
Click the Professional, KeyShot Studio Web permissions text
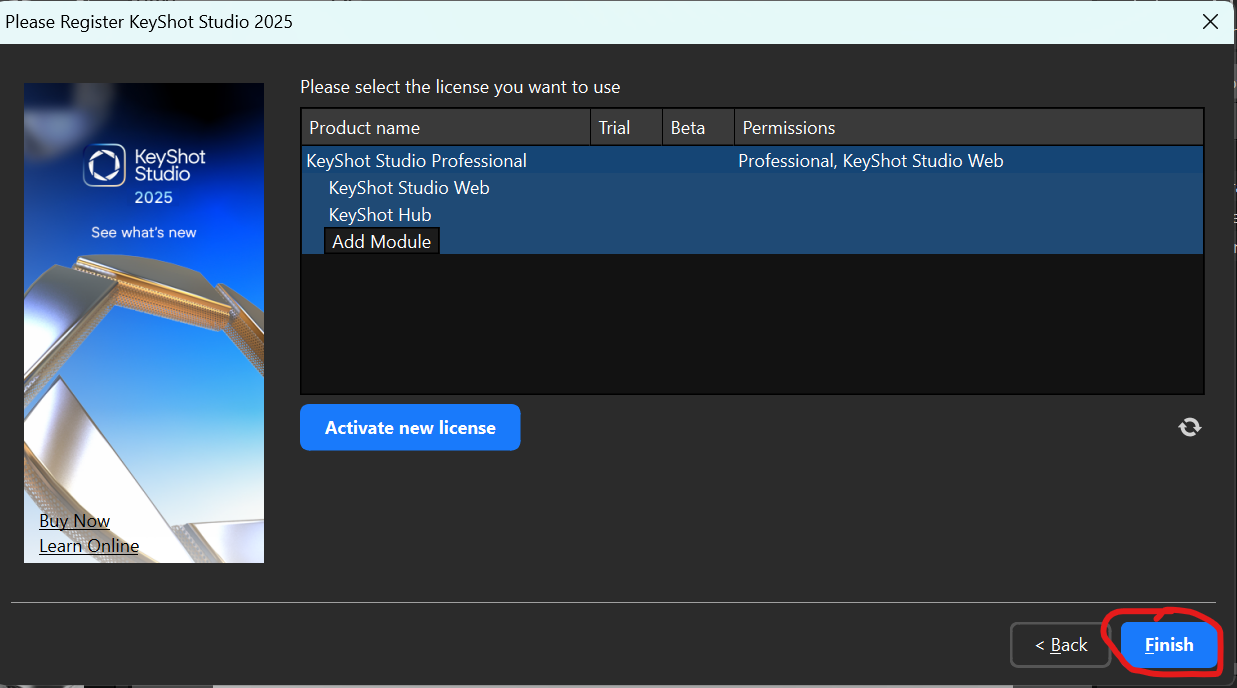(x=870, y=160)
